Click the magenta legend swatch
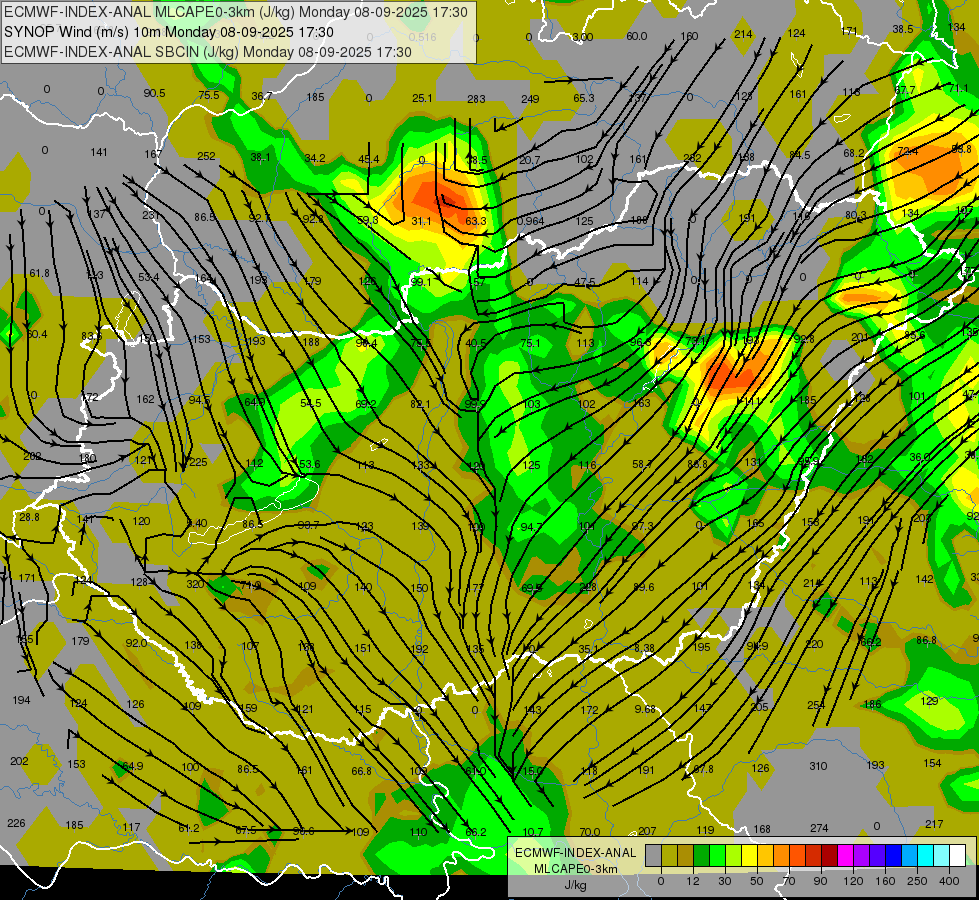 point(846,856)
